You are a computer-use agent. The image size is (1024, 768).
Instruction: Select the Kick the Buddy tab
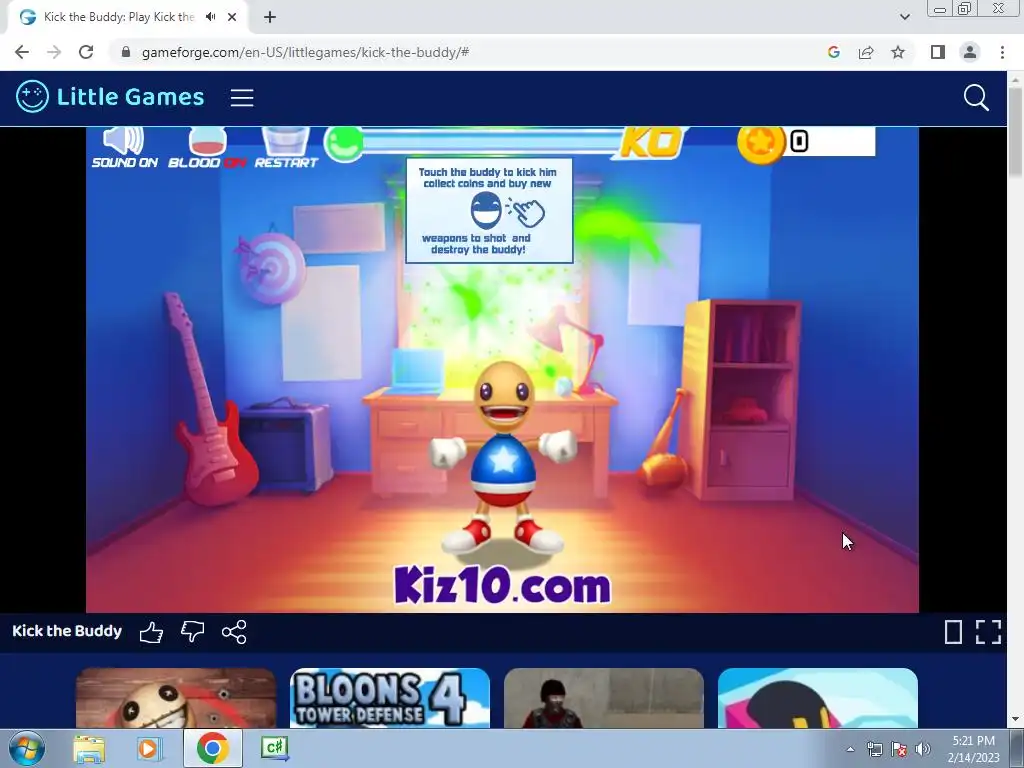pyautogui.click(x=119, y=17)
